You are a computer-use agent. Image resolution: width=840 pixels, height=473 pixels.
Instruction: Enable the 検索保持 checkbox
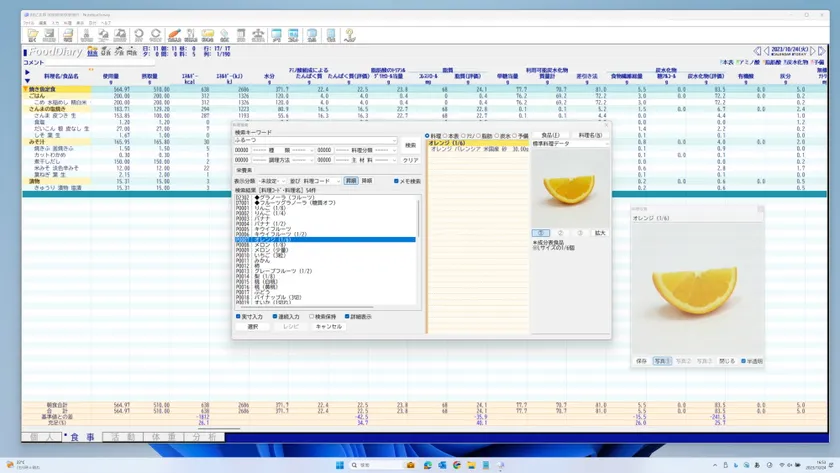click(x=312, y=317)
